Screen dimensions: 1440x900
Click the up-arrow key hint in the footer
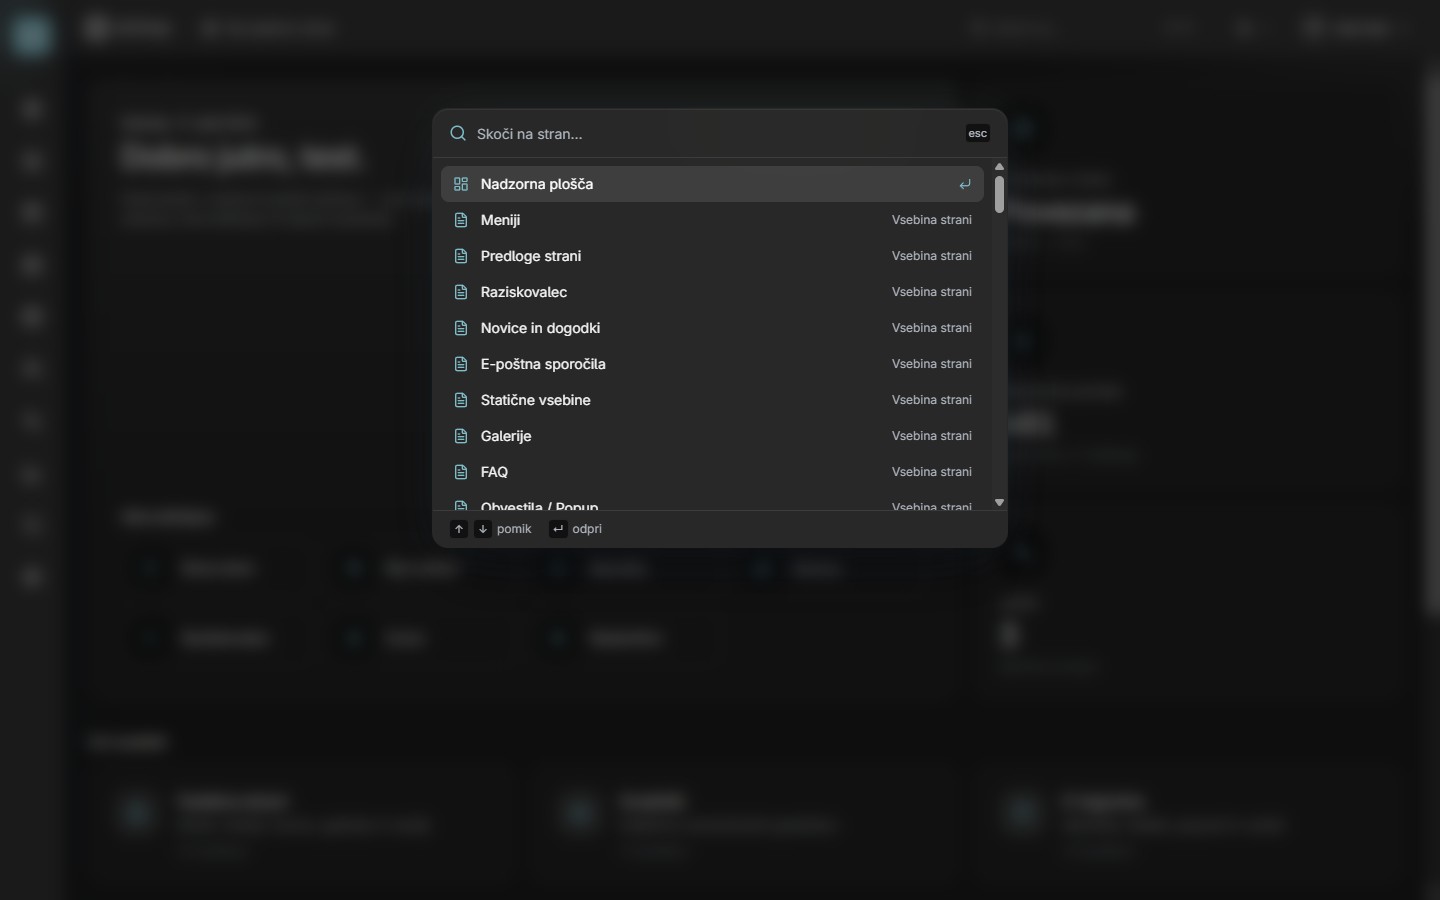(459, 529)
